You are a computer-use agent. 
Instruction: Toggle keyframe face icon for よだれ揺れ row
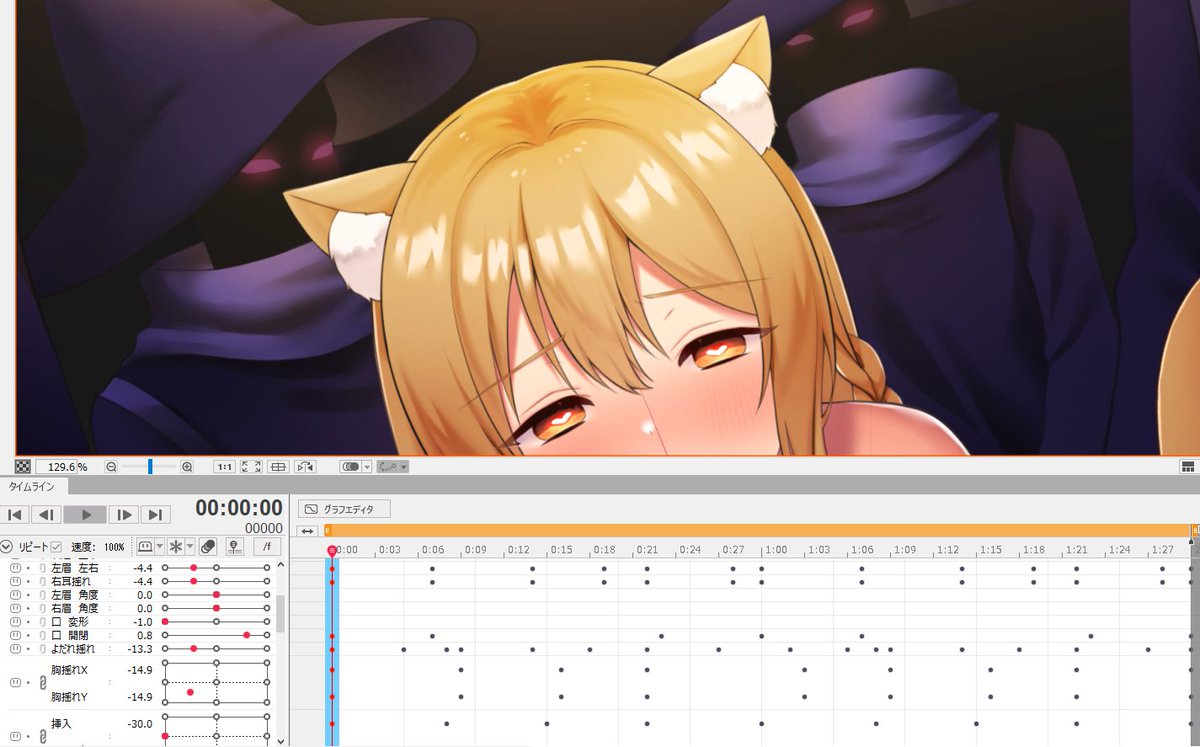[15, 649]
